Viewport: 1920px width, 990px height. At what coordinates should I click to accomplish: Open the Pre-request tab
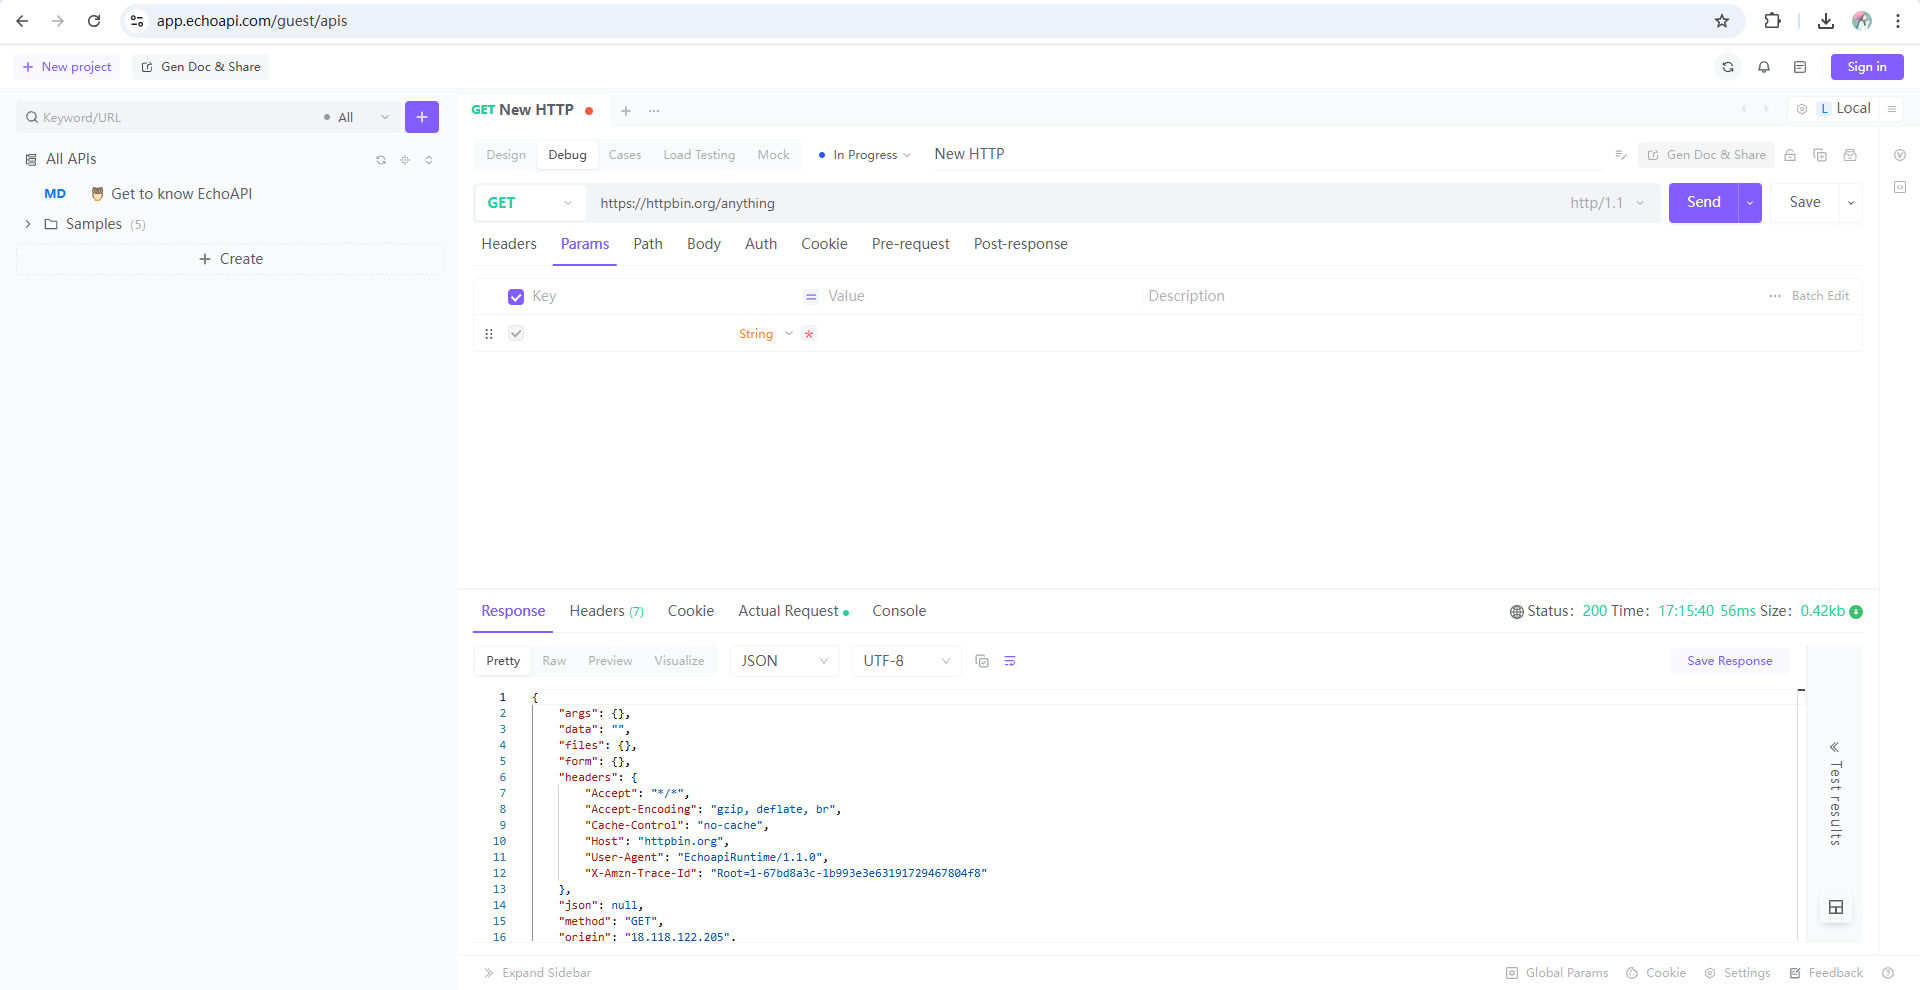(911, 244)
